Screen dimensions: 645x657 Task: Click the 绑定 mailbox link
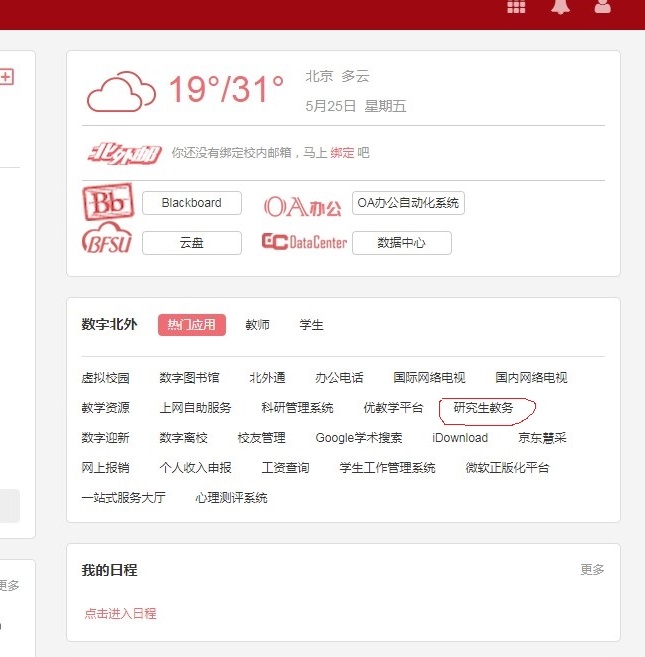[342, 153]
